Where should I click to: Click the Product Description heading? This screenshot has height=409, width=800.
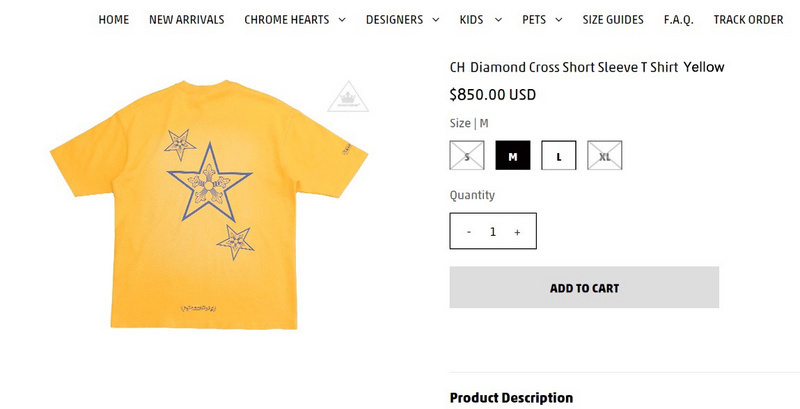[x=511, y=398]
